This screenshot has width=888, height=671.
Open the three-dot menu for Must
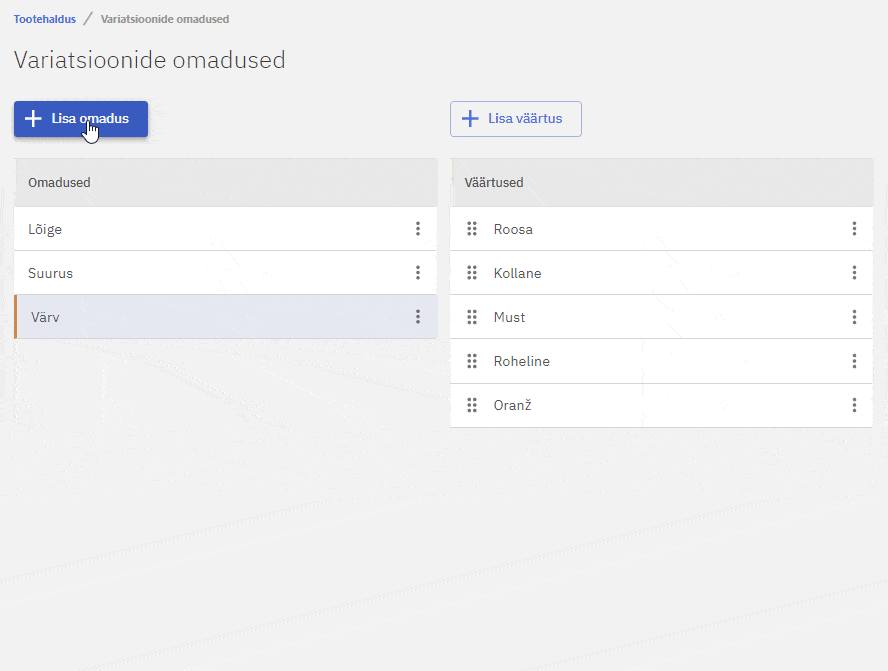coord(854,317)
